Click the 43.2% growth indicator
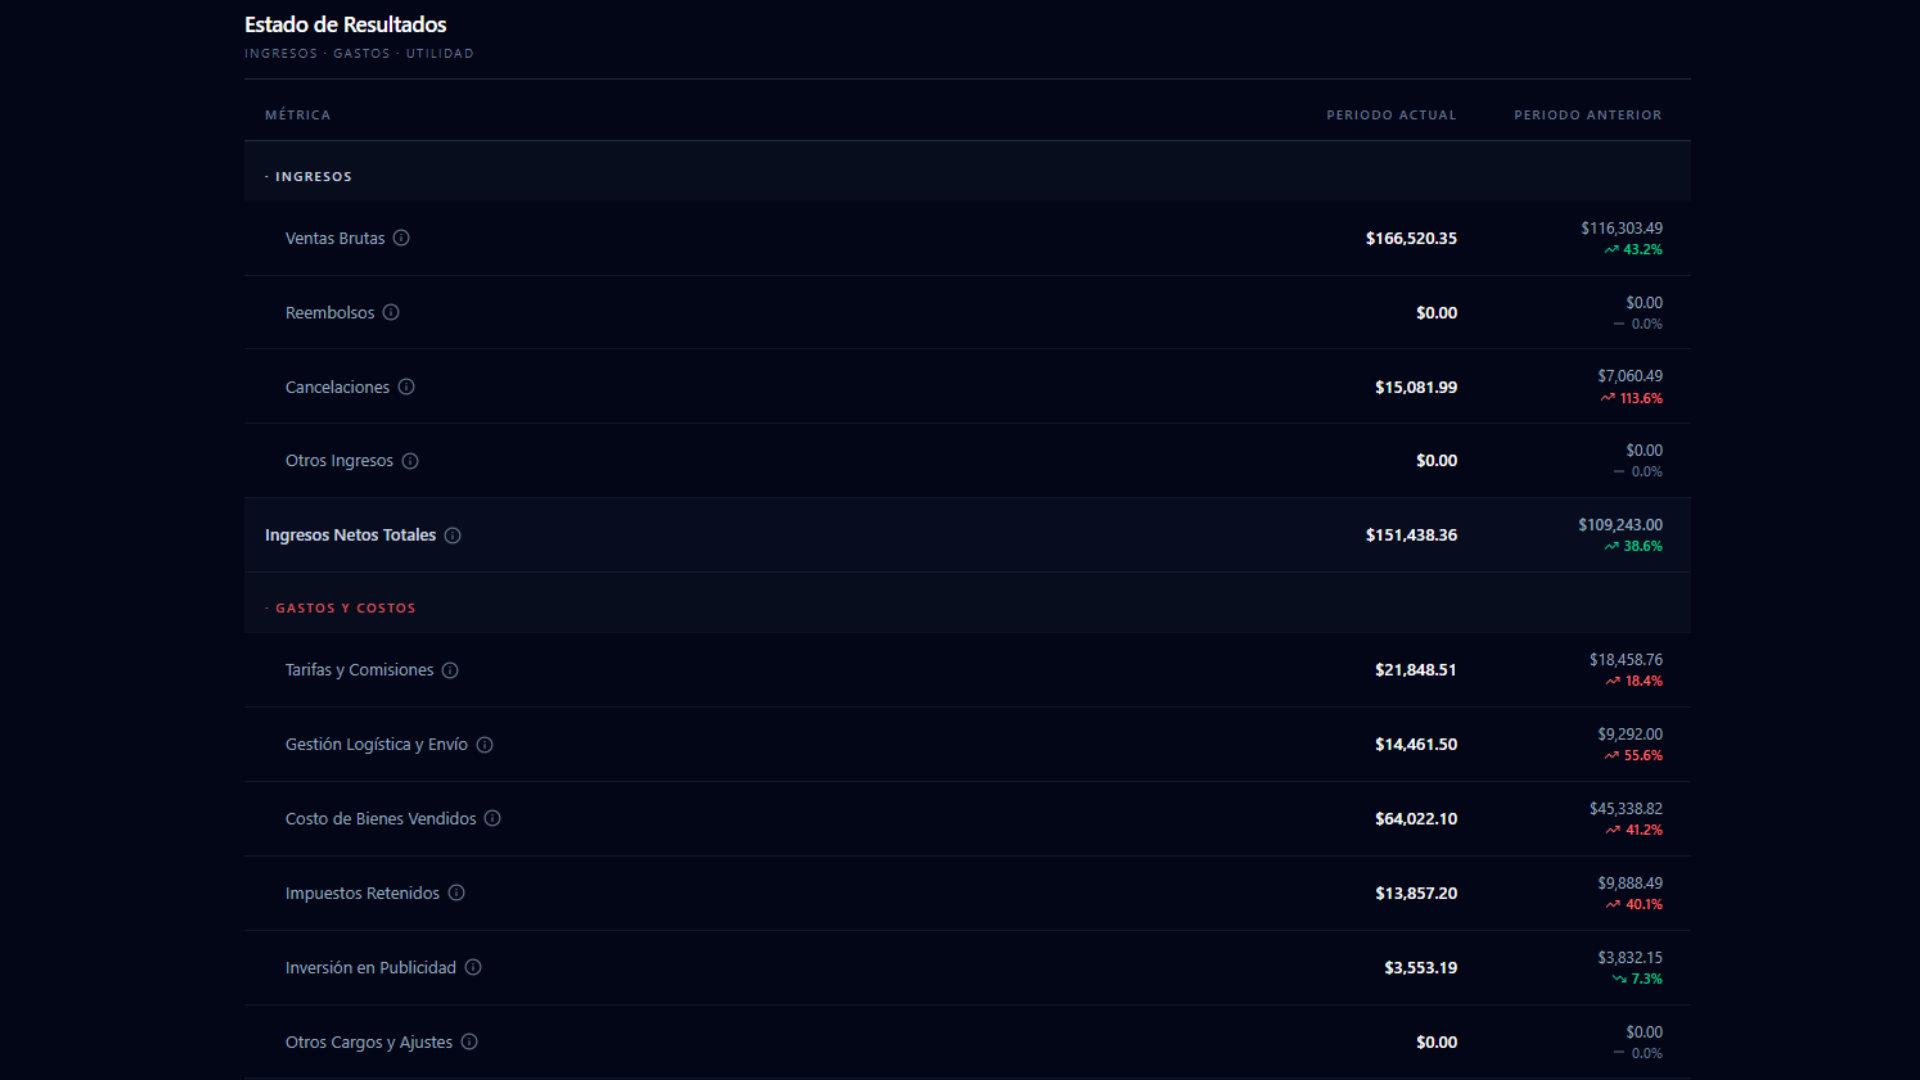Screen dimensions: 1920x1080 pyautogui.click(x=1634, y=250)
